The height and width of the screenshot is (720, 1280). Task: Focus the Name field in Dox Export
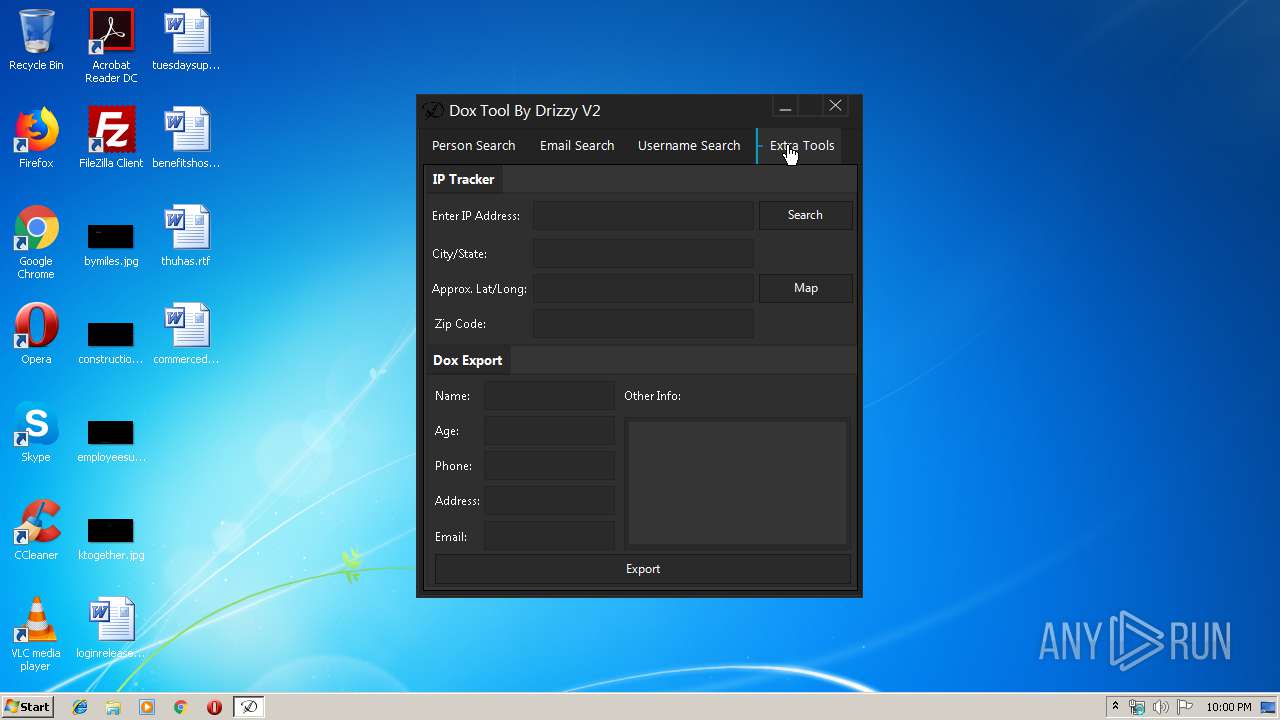point(549,396)
